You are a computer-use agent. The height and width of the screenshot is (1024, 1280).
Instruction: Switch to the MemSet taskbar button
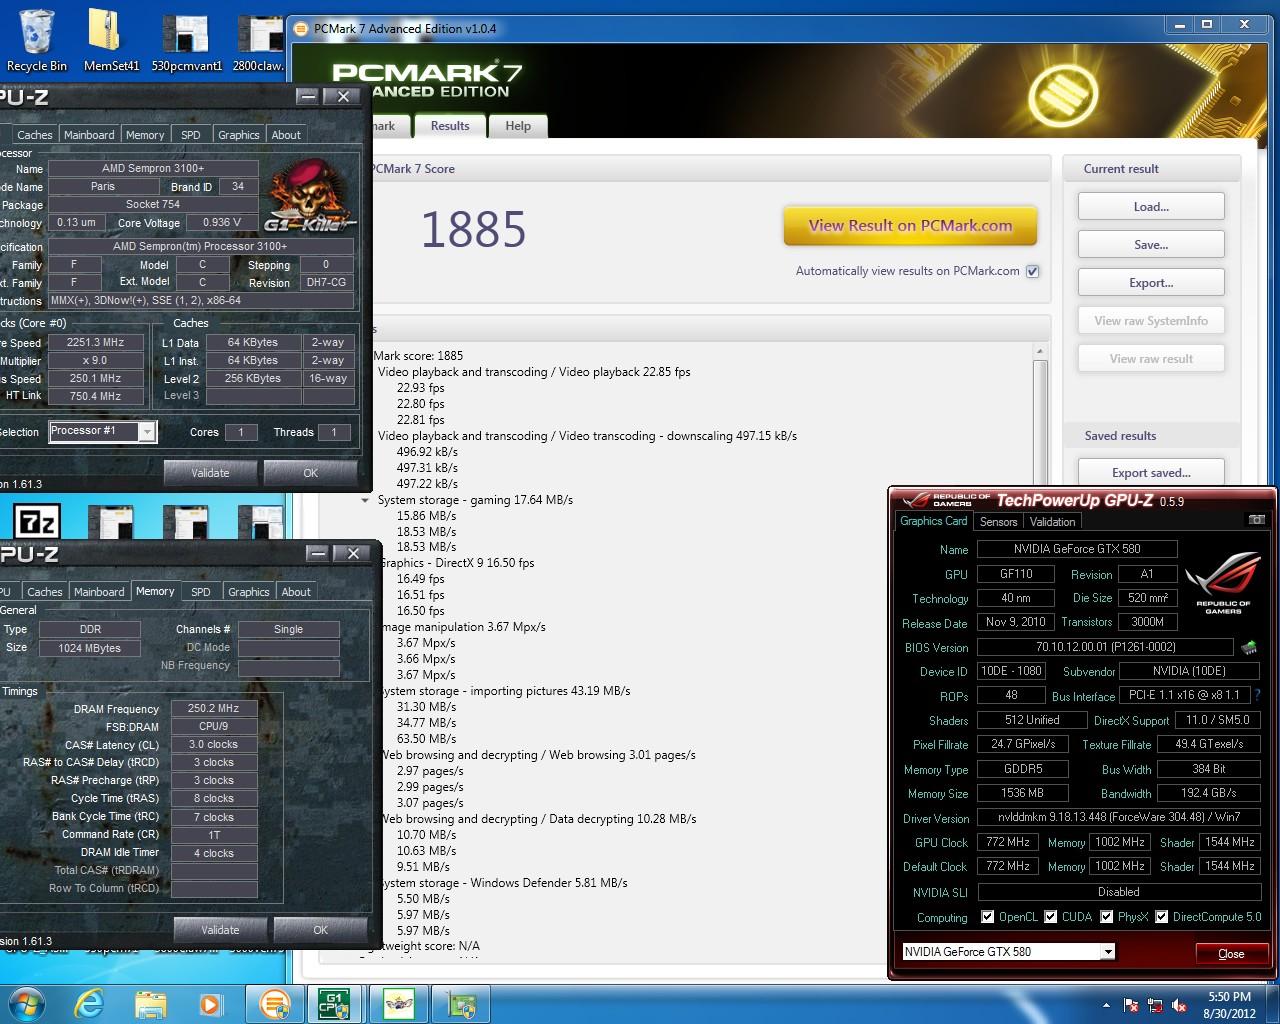(x=398, y=1004)
